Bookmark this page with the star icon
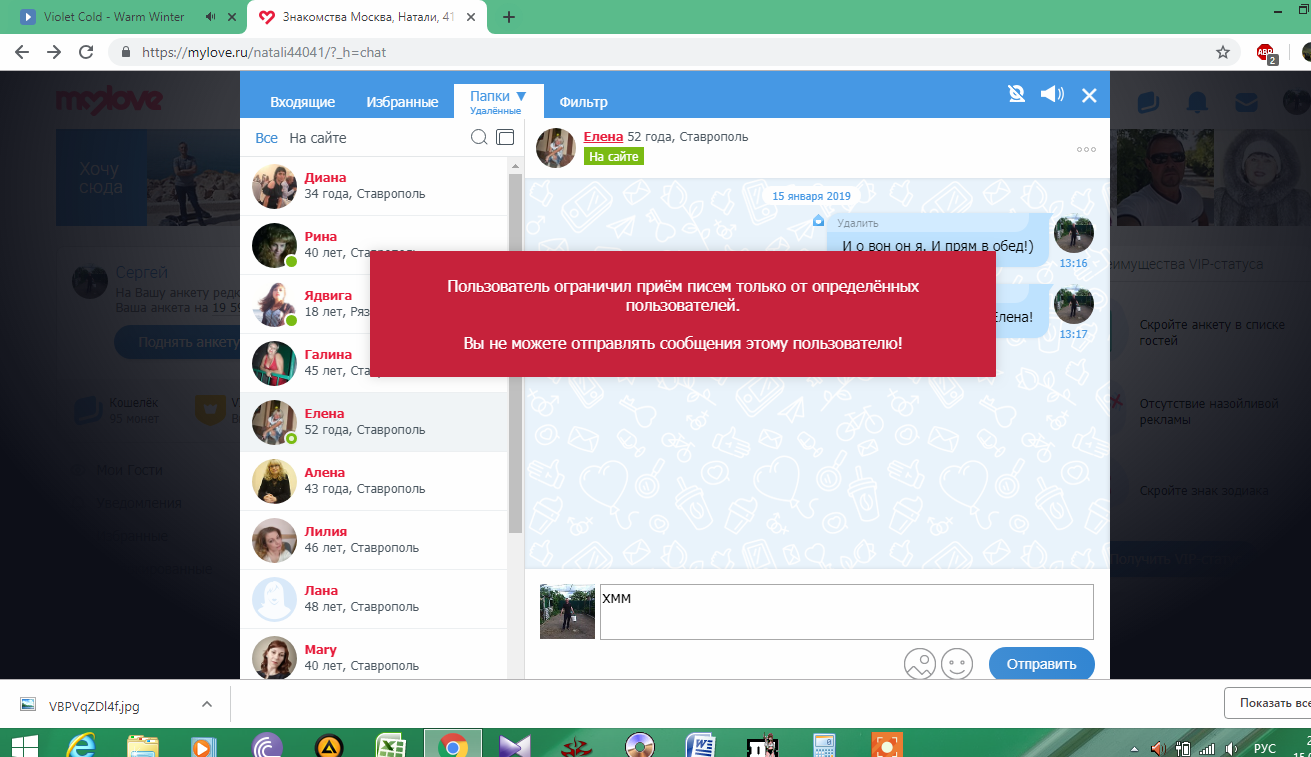 pos(1222,52)
